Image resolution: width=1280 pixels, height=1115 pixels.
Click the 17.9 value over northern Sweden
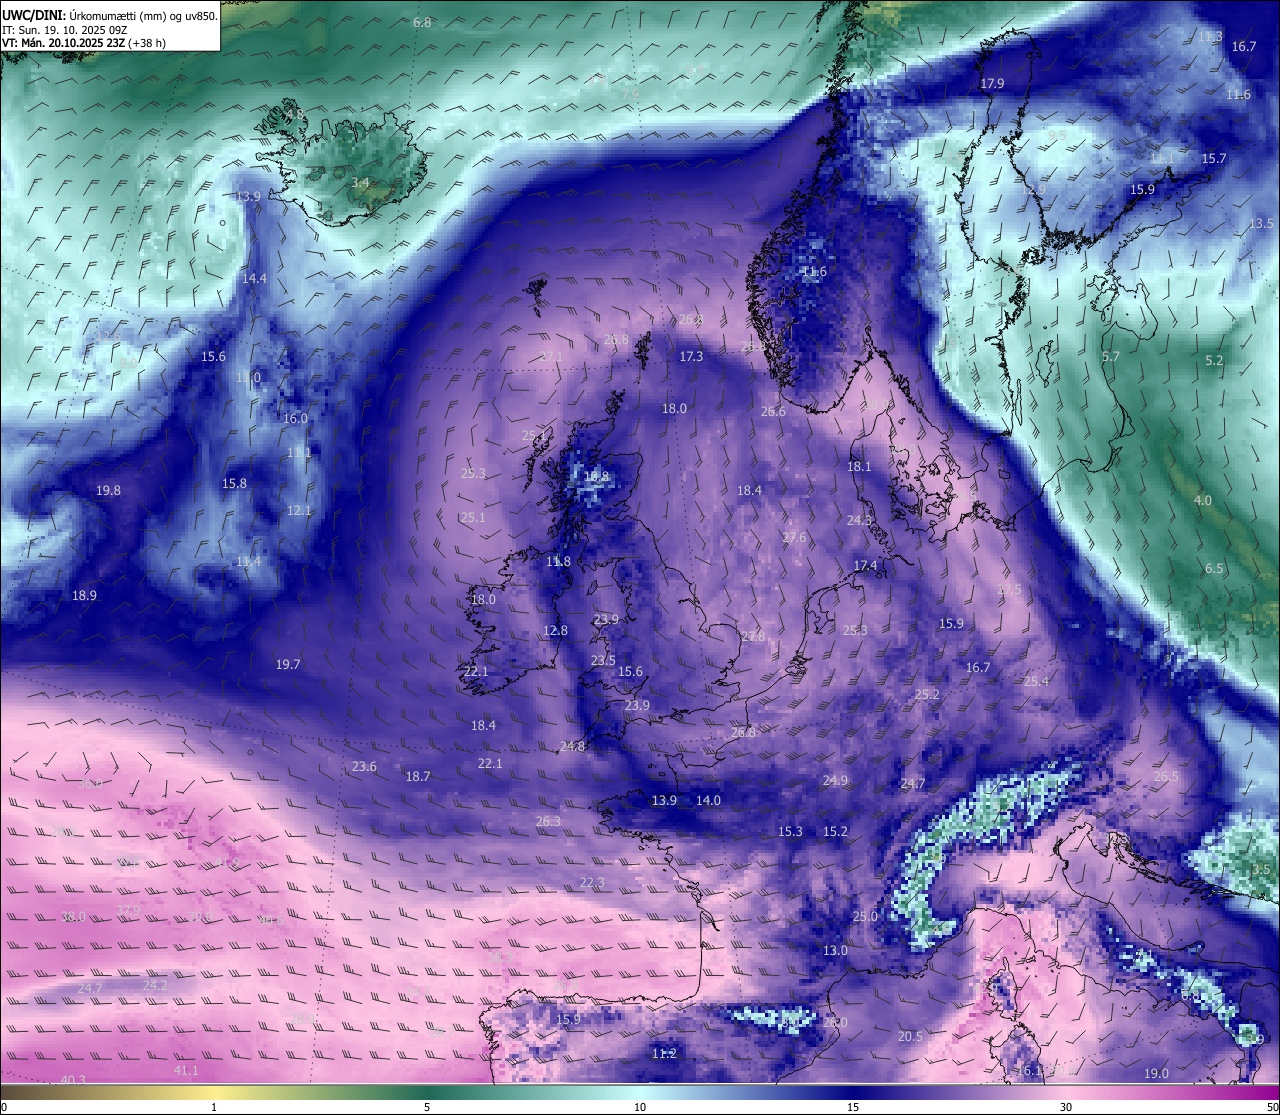(x=992, y=84)
